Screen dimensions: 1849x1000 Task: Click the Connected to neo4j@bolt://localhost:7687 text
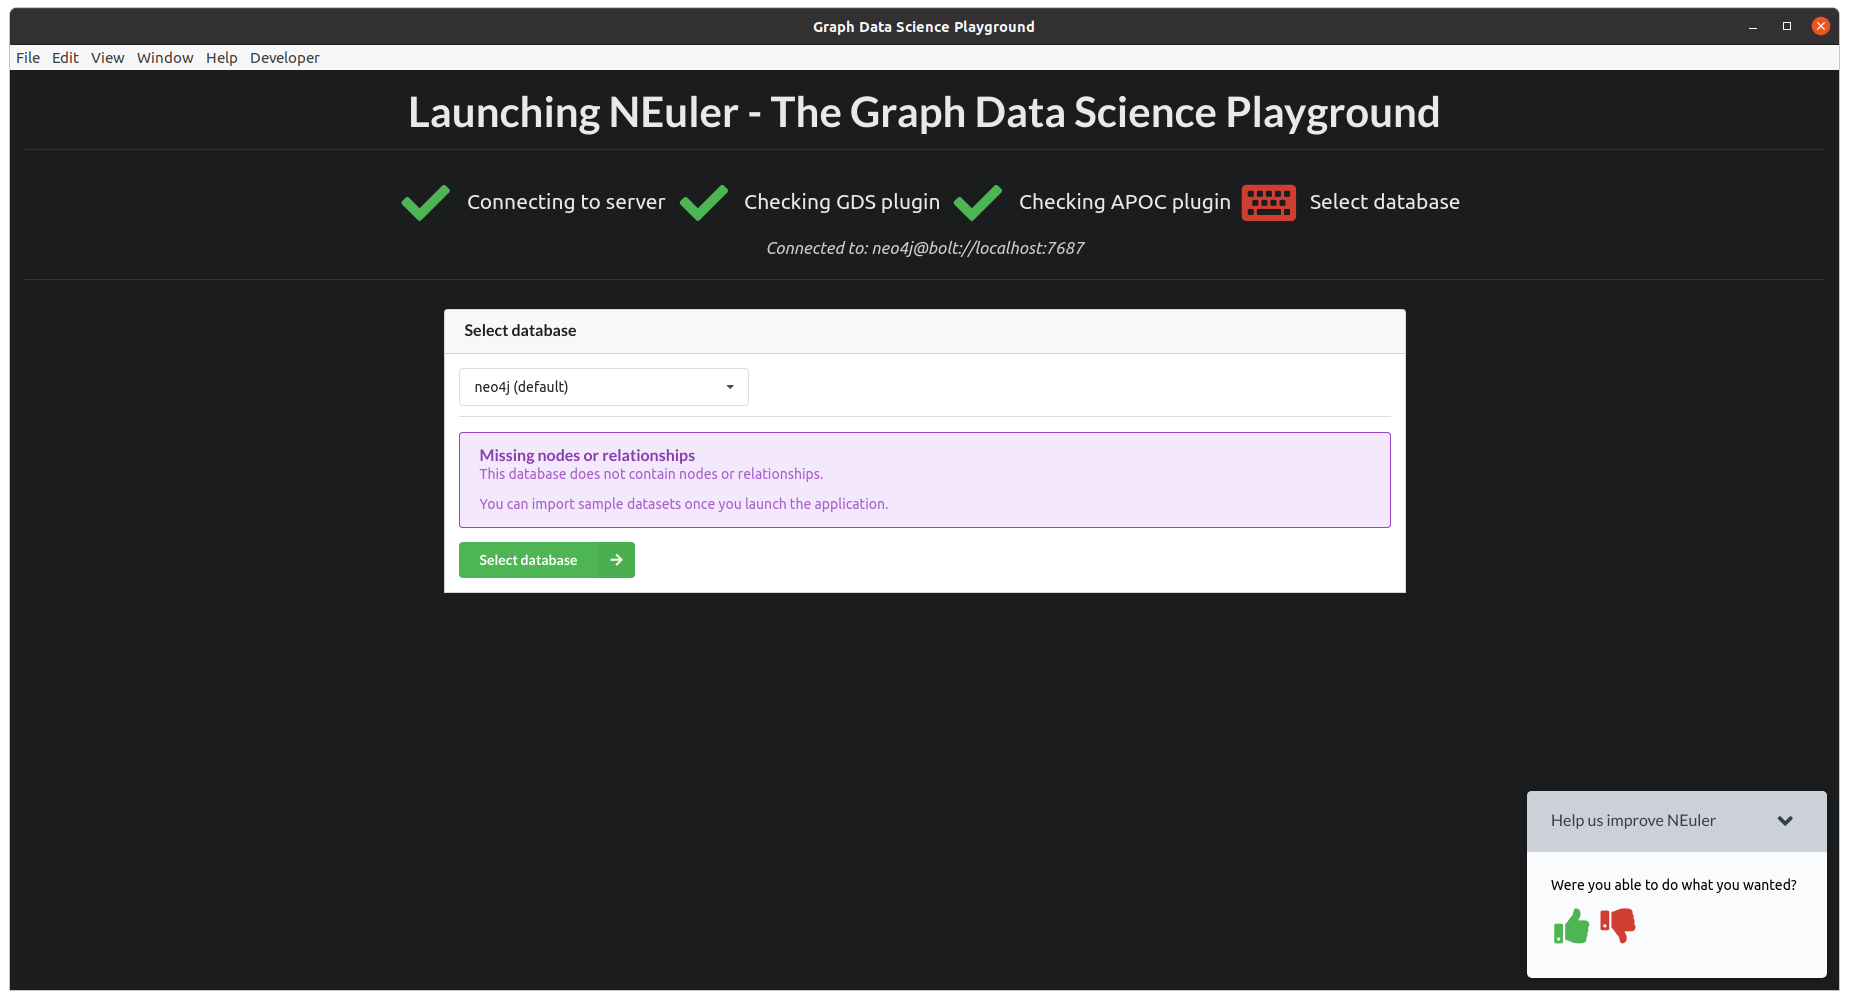click(x=925, y=248)
